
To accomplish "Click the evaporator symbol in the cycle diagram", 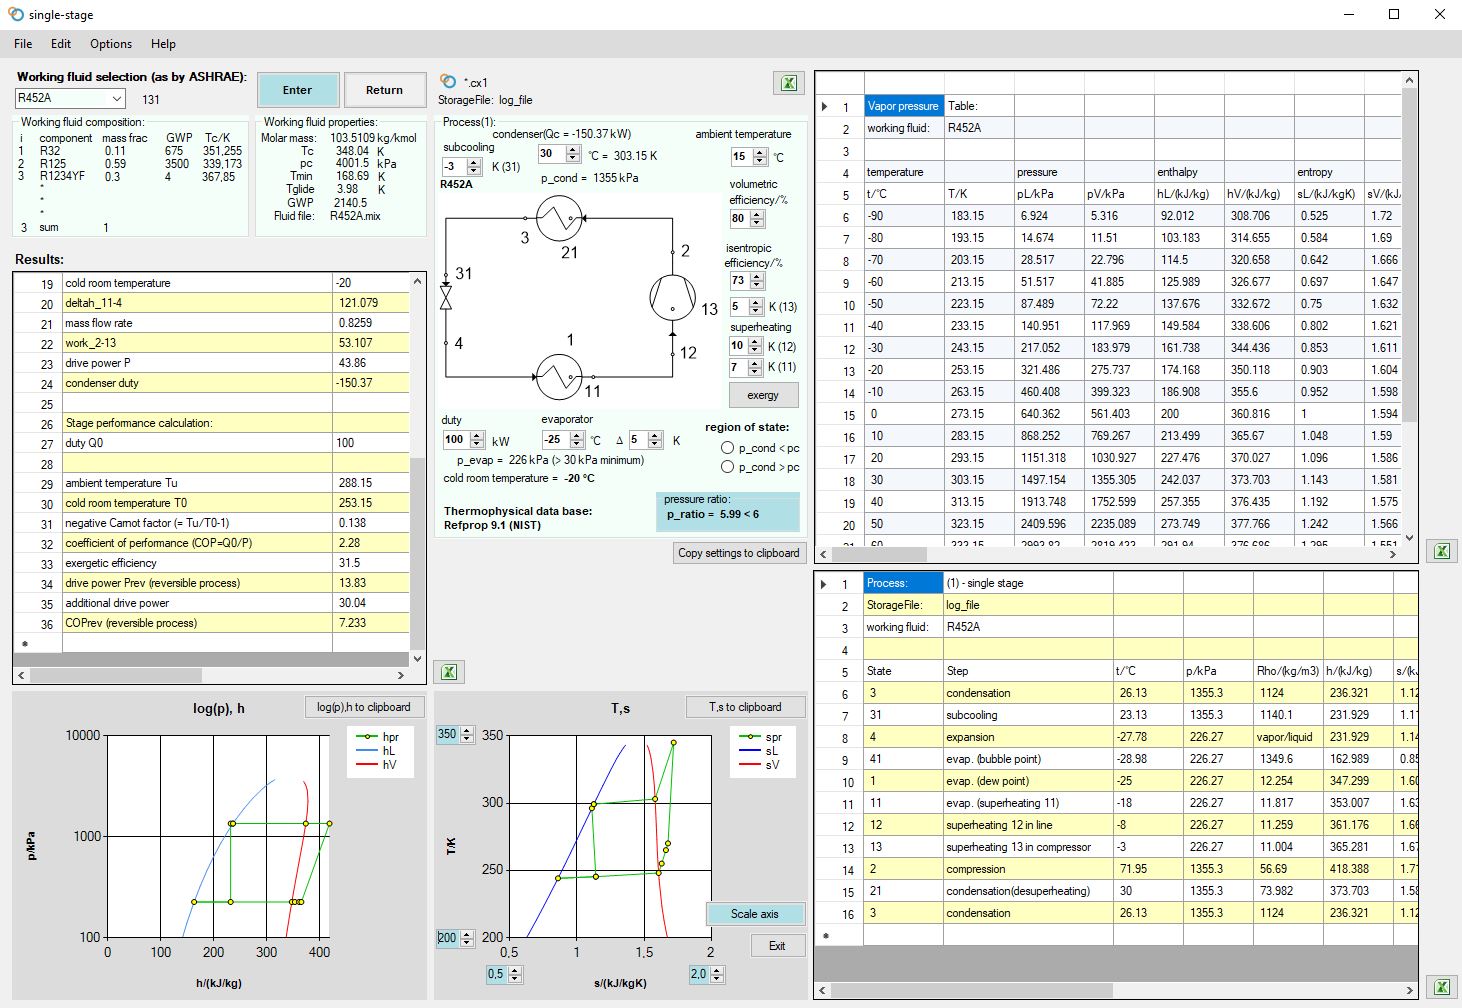I will tap(559, 377).
